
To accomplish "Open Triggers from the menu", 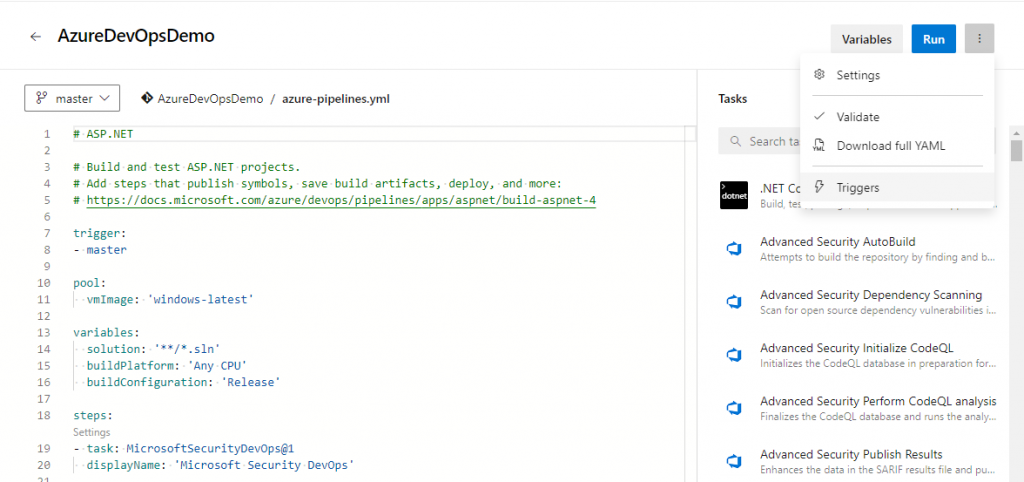I will (858, 187).
